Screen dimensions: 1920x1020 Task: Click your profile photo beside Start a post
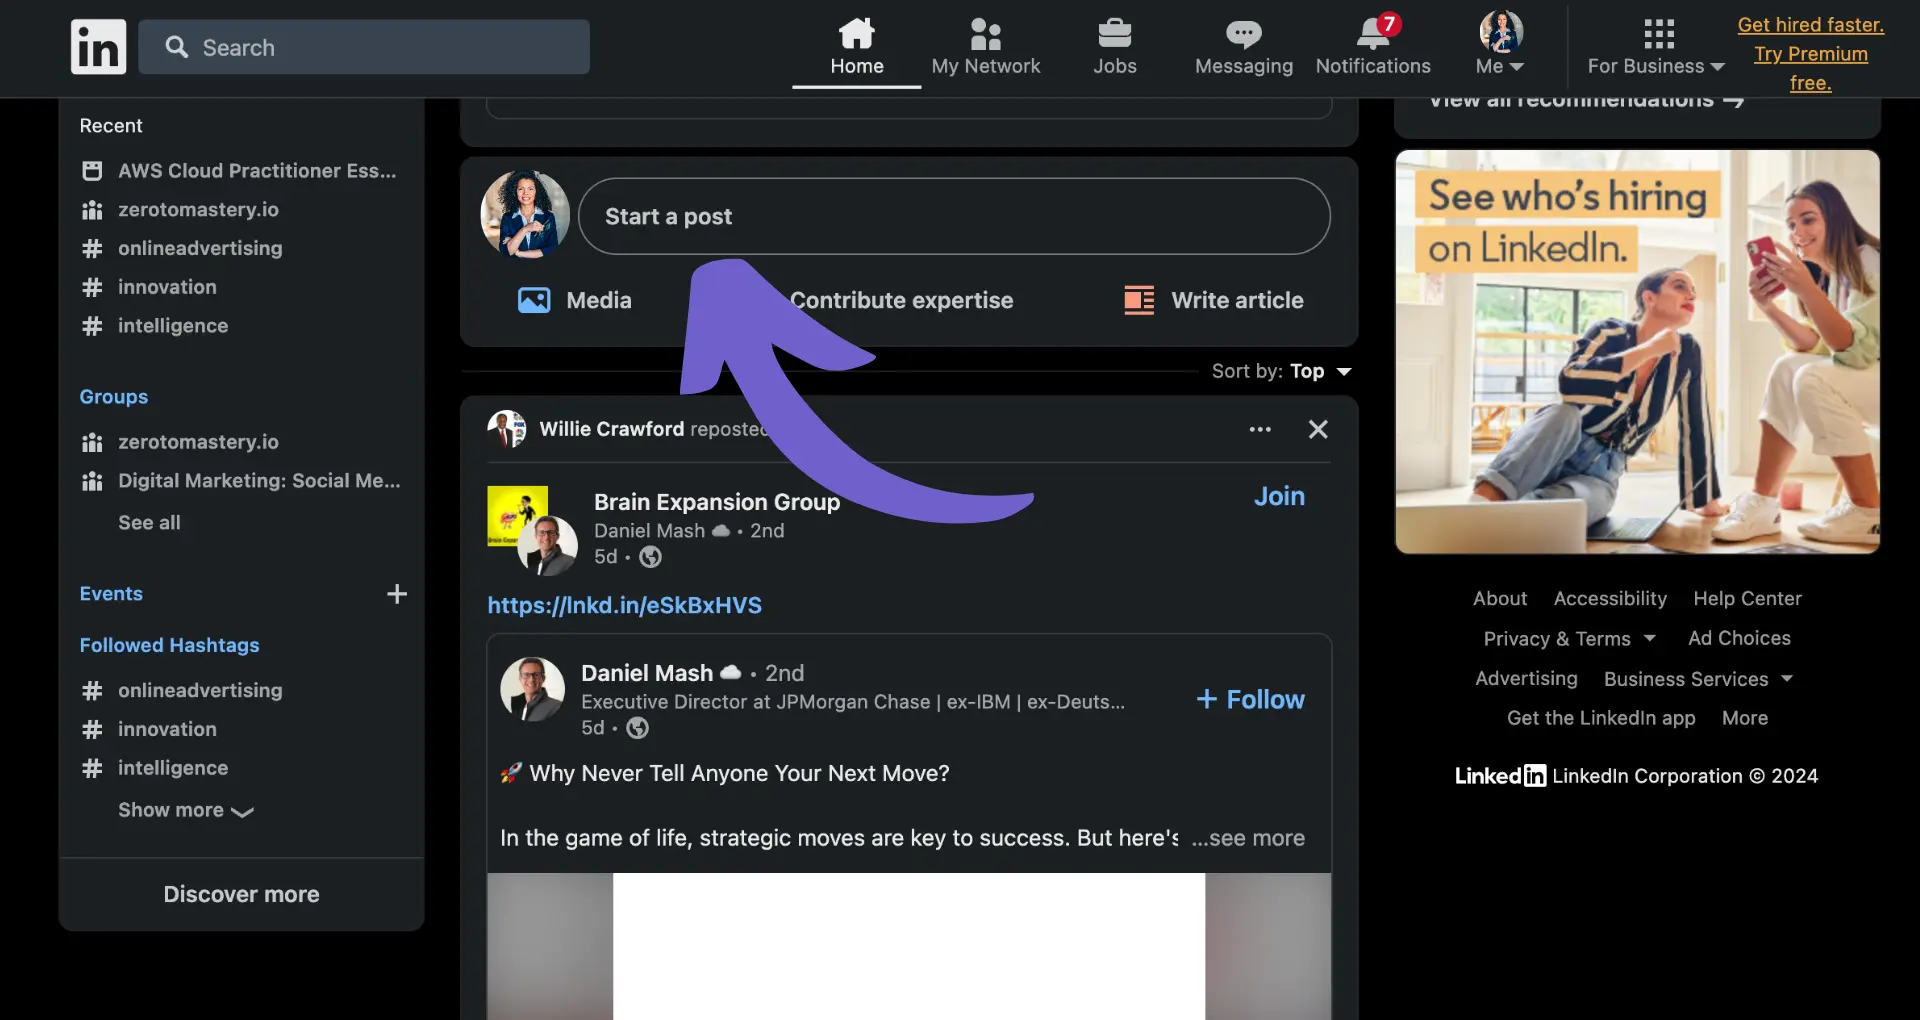(x=525, y=215)
